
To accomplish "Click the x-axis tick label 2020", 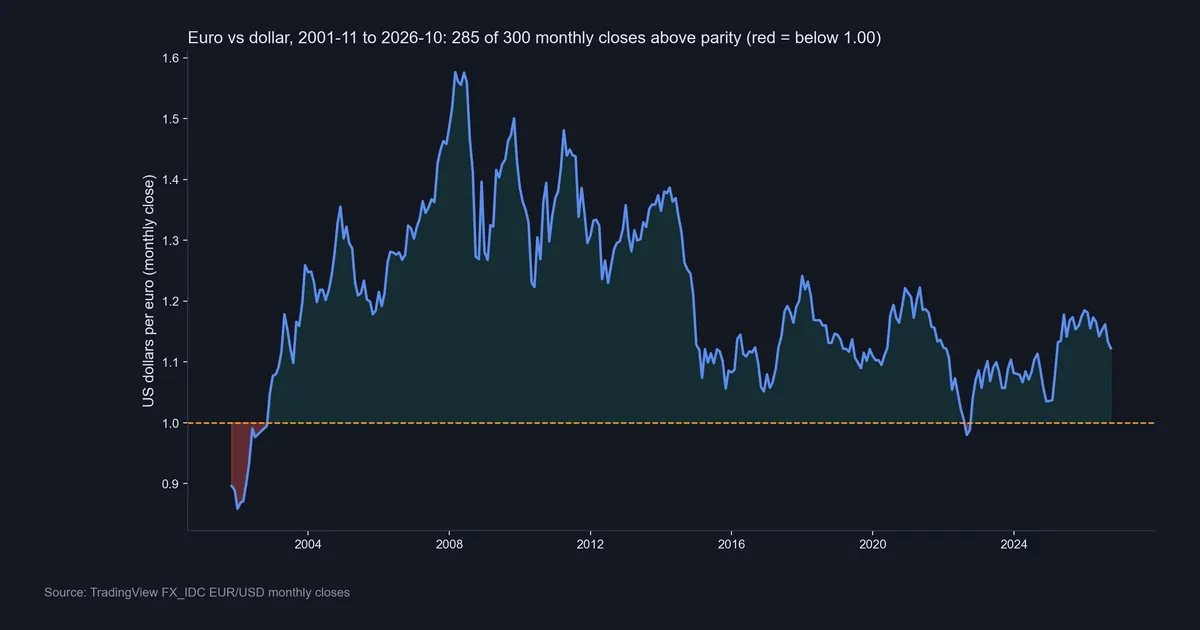I will pyautogui.click(x=873, y=546).
